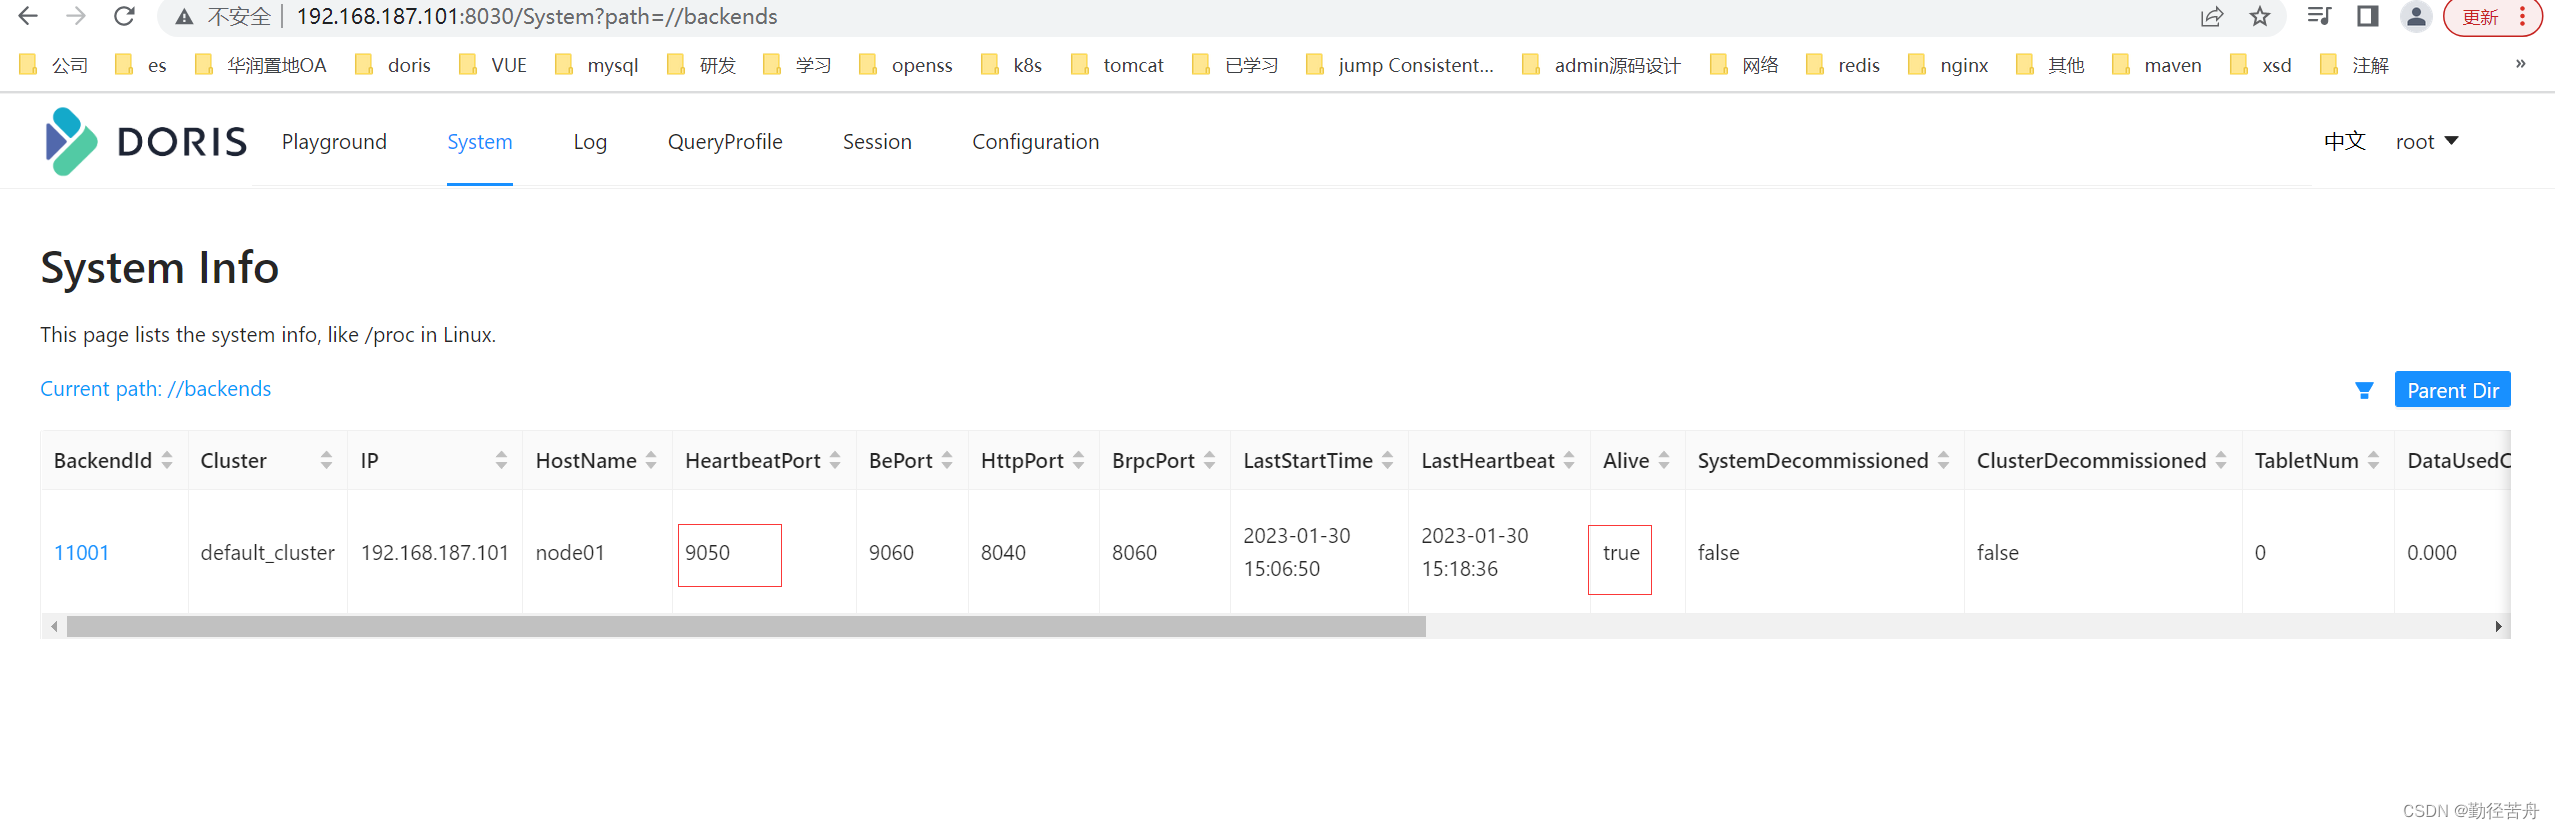Viewport: 2555px width, 829px height.
Task: Bookmark page with star icon
Action: pyautogui.click(x=2260, y=17)
